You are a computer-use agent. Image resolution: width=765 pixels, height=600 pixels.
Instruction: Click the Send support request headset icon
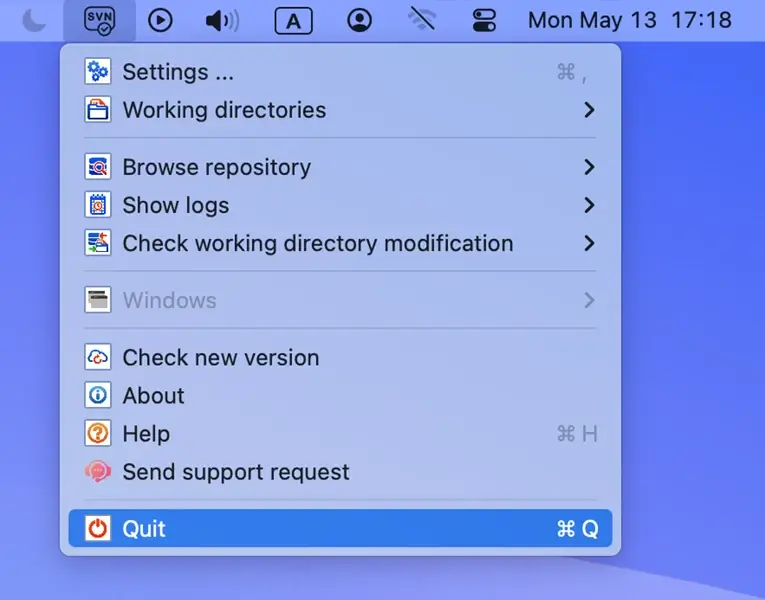pyautogui.click(x=98, y=471)
